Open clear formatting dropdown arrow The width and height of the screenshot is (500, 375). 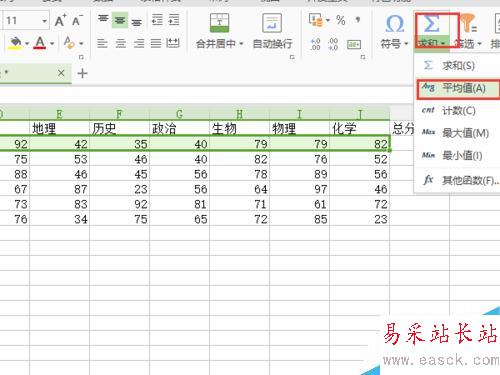pos(81,44)
